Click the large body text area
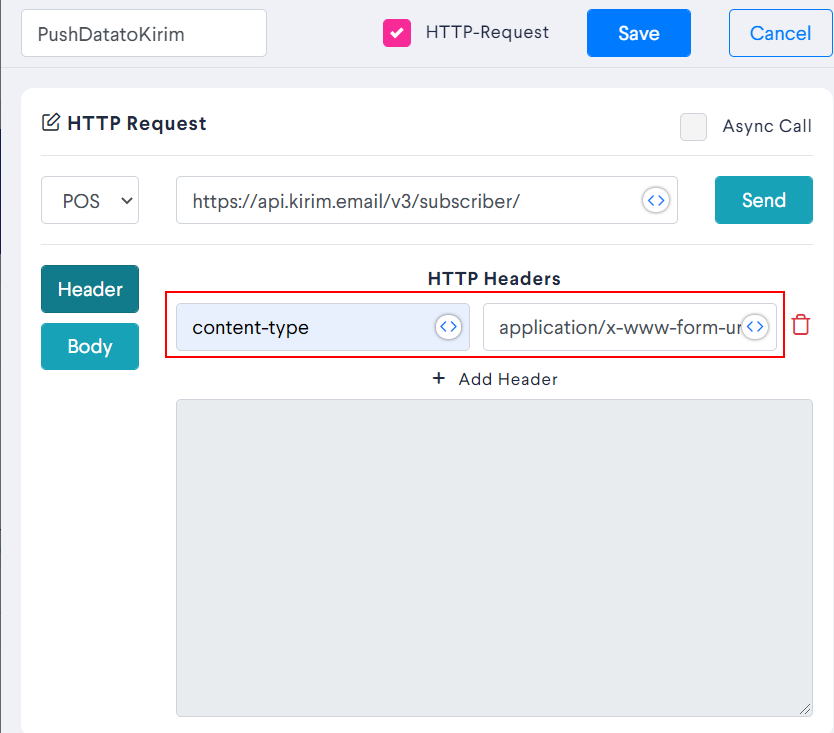 tap(494, 557)
